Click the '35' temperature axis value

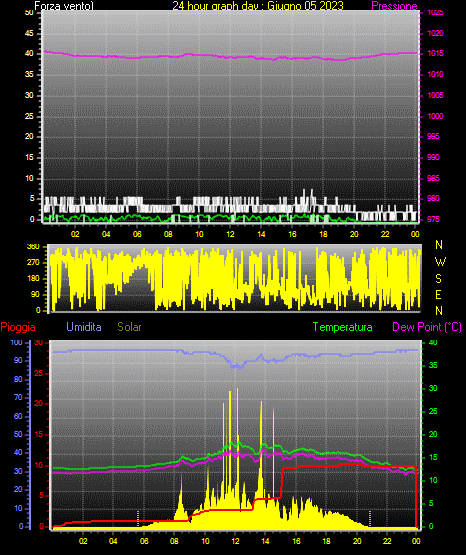[x=433, y=366]
